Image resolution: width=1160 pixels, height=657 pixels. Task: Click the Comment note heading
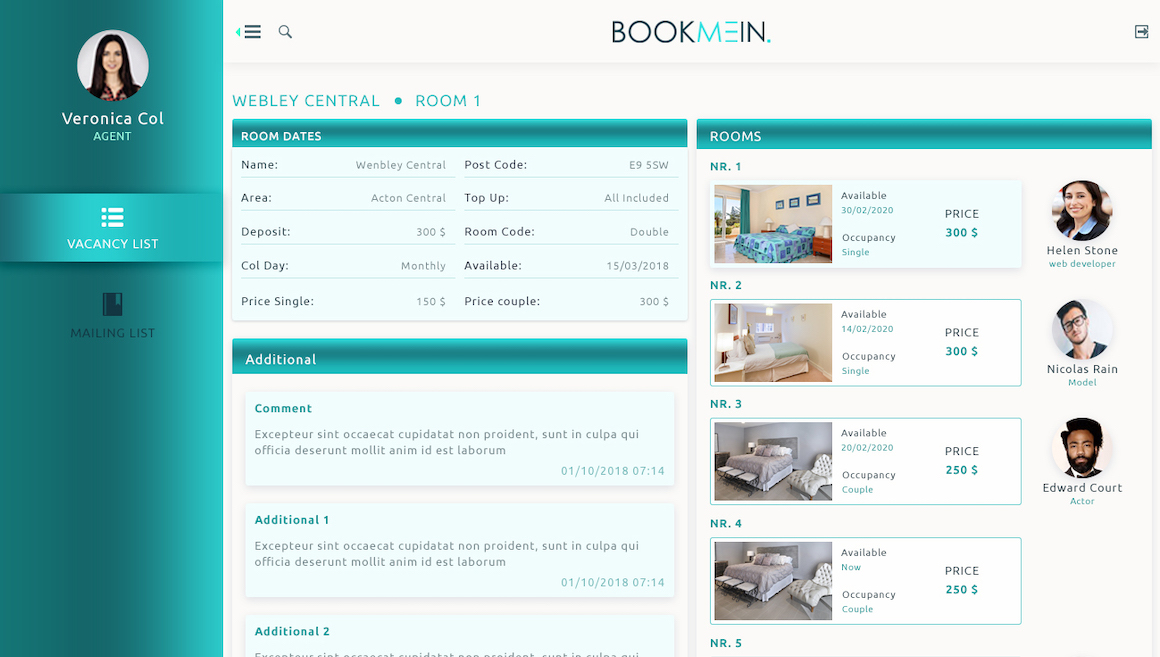(283, 408)
